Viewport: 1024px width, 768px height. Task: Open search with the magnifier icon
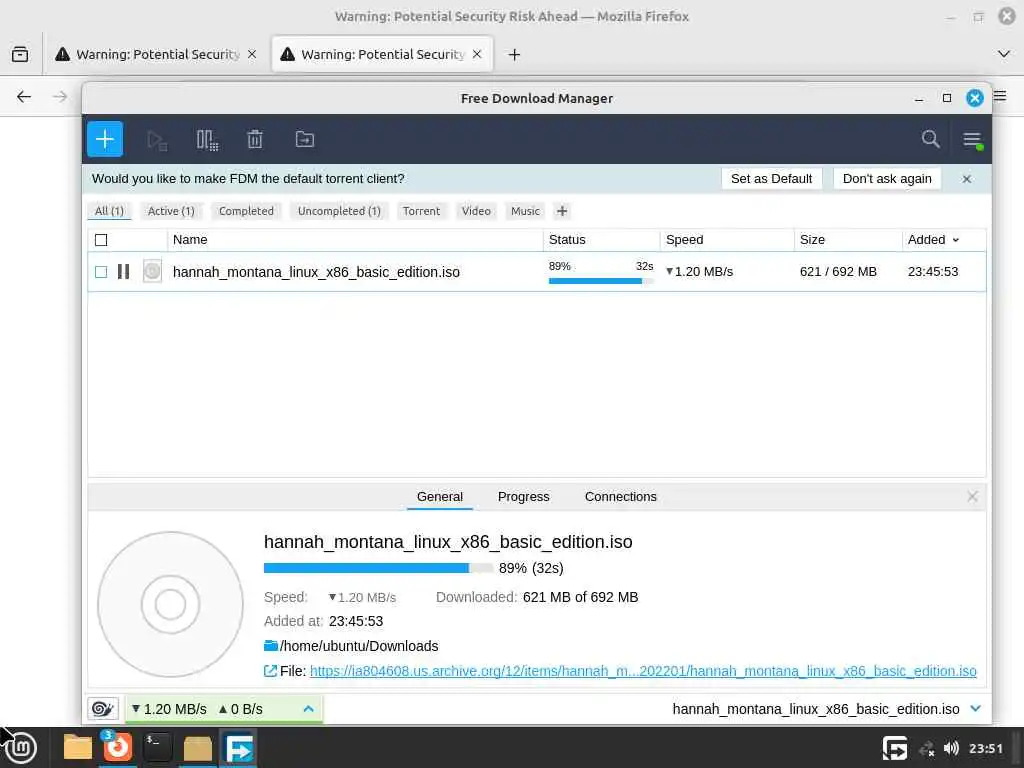point(930,138)
